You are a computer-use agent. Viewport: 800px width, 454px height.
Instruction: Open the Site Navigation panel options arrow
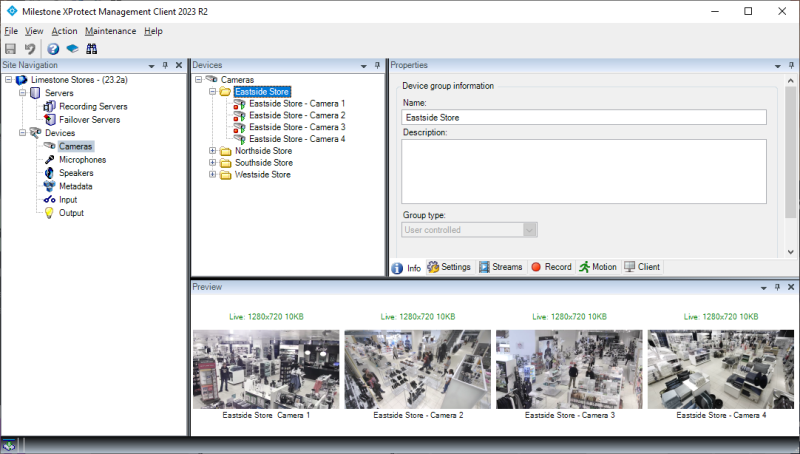[x=152, y=66]
